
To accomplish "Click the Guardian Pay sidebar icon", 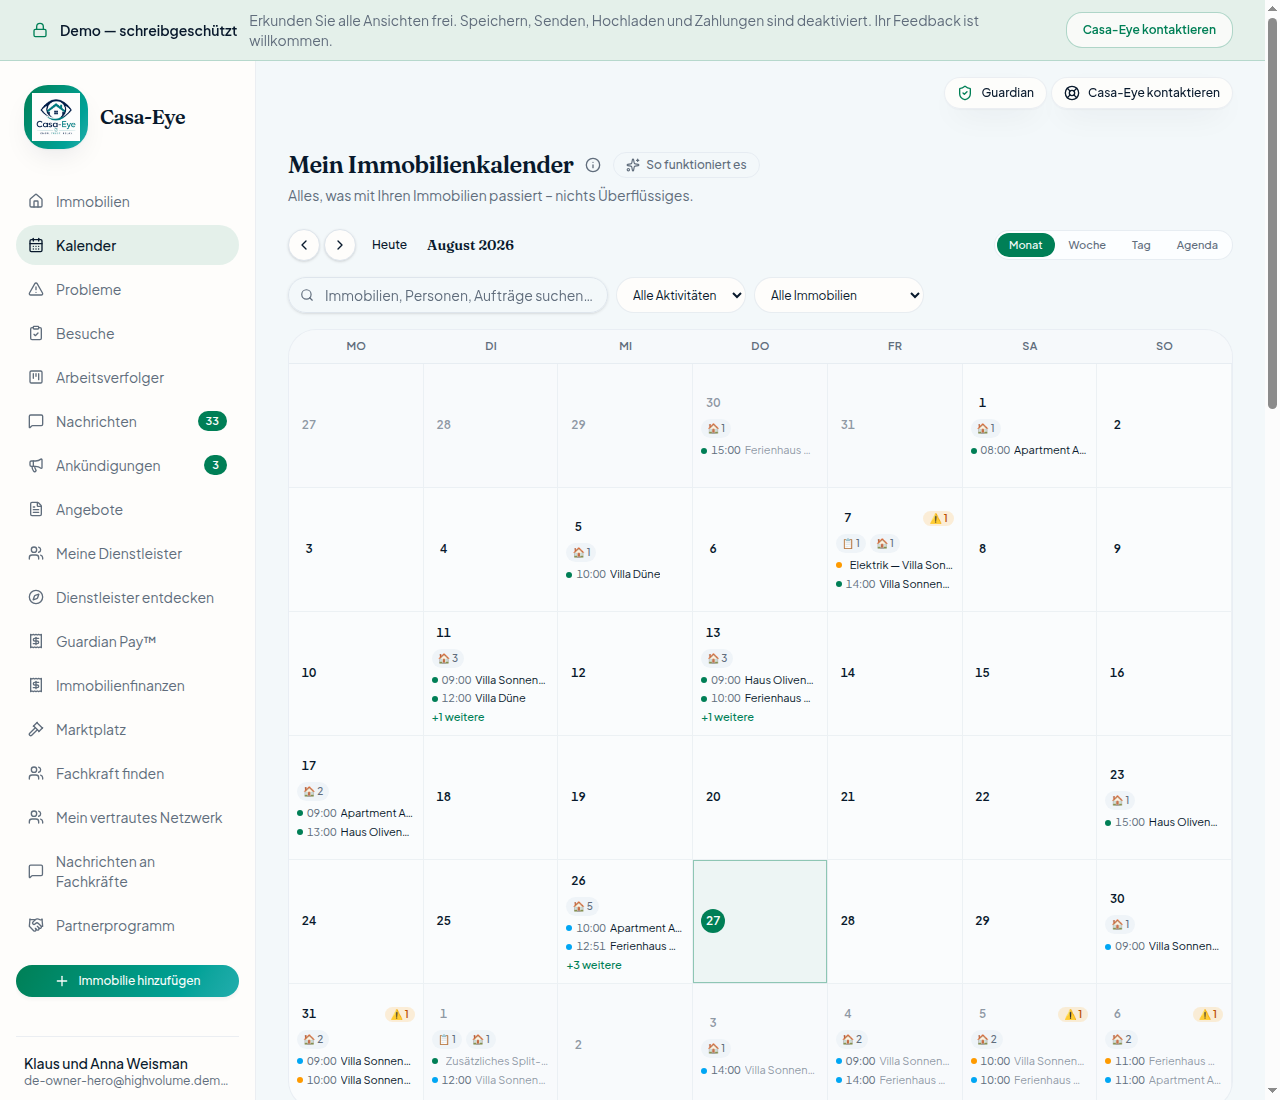I will [36, 641].
